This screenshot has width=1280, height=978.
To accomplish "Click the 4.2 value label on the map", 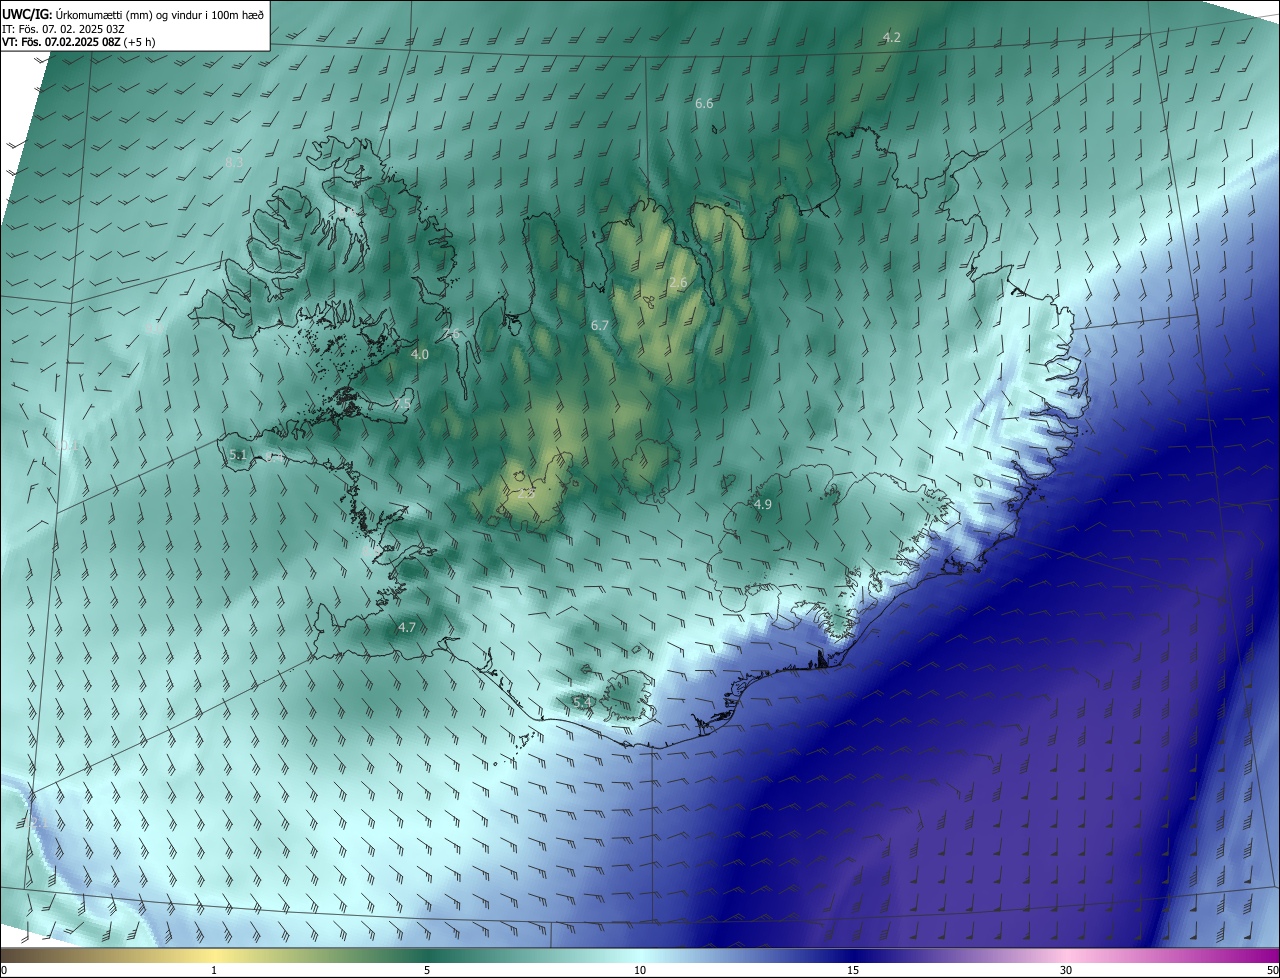I will pos(892,38).
